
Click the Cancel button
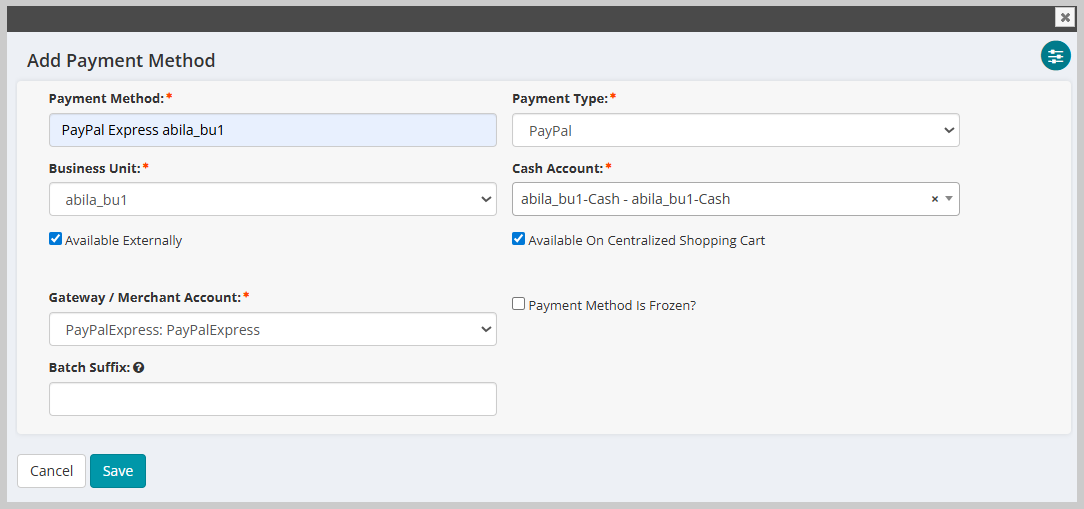coord(51,471)
